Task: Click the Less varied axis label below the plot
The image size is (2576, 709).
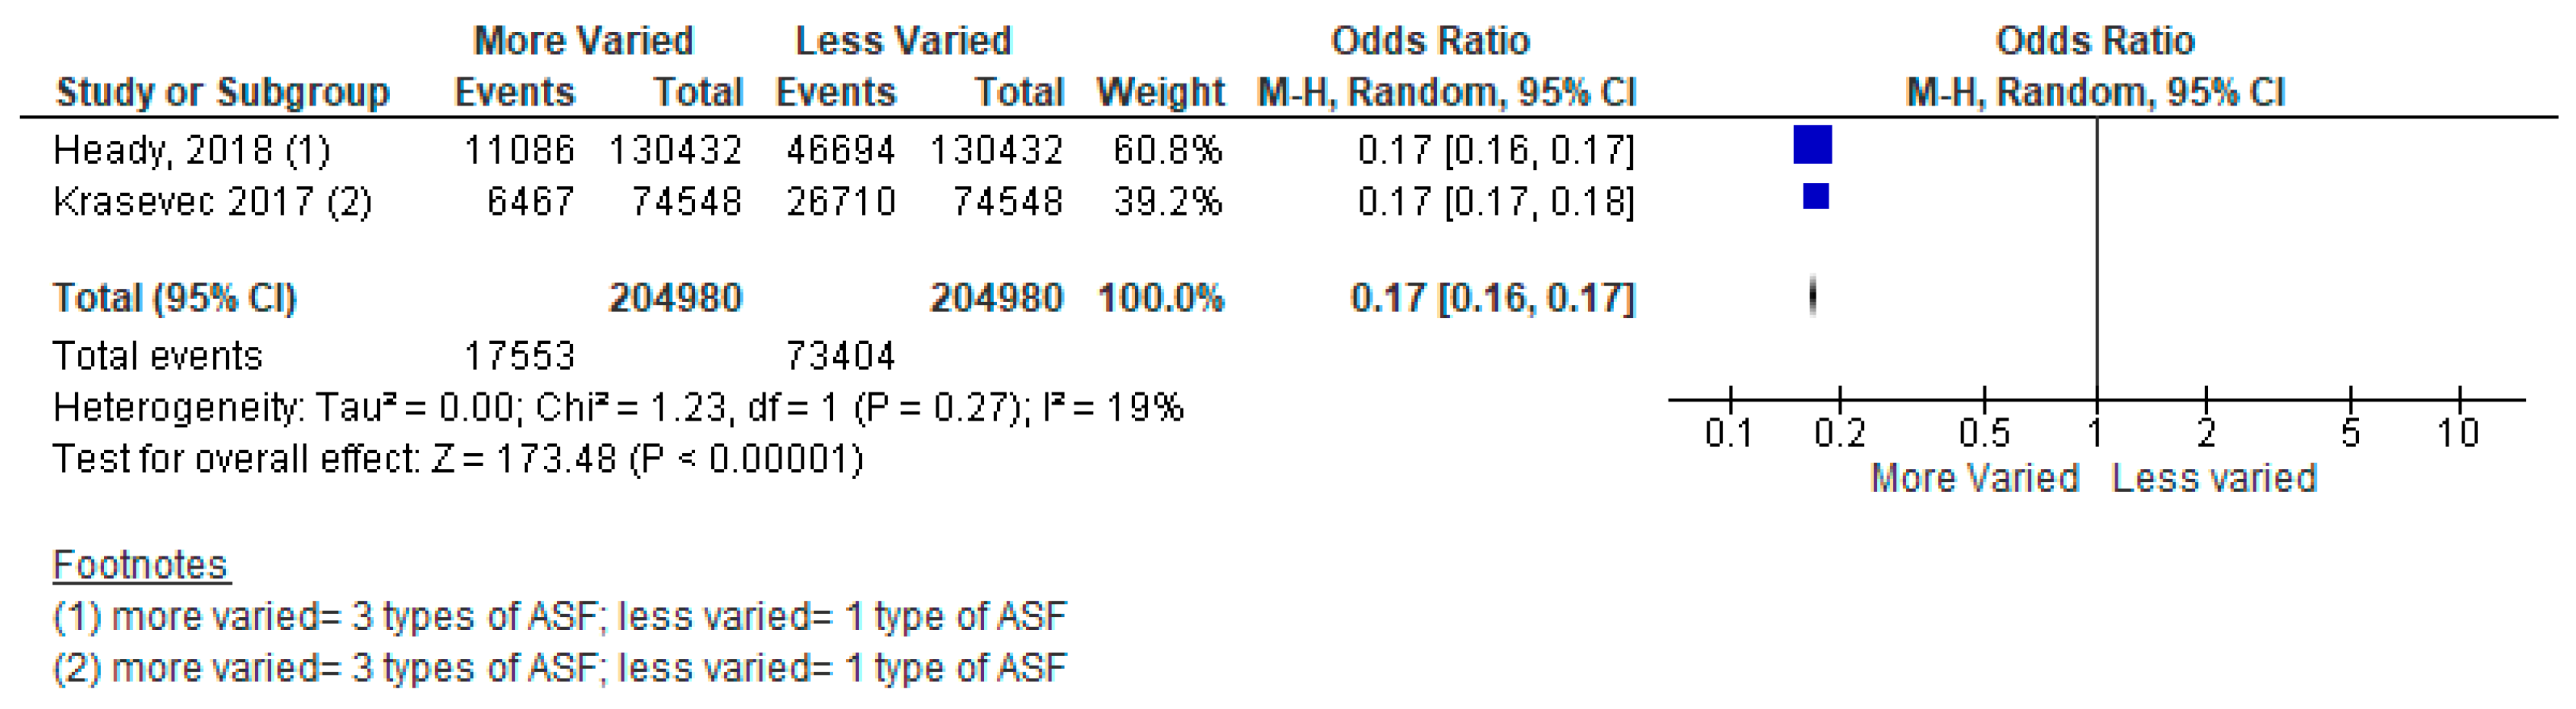Action: pyautogui.click(x=2214, y=478)
